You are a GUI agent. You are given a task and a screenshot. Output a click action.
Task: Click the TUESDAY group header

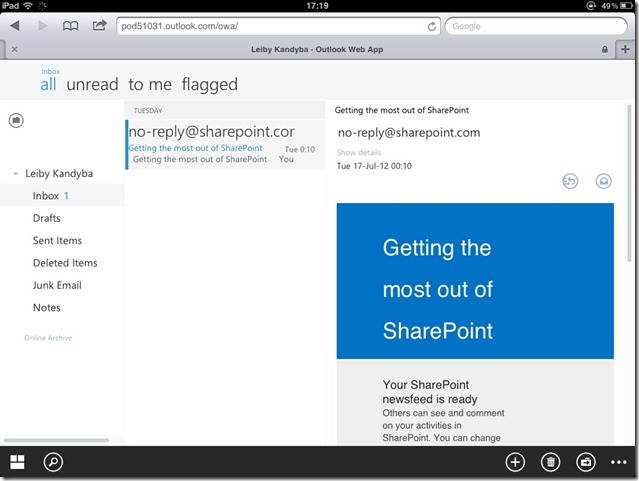(x=225, y=111)
